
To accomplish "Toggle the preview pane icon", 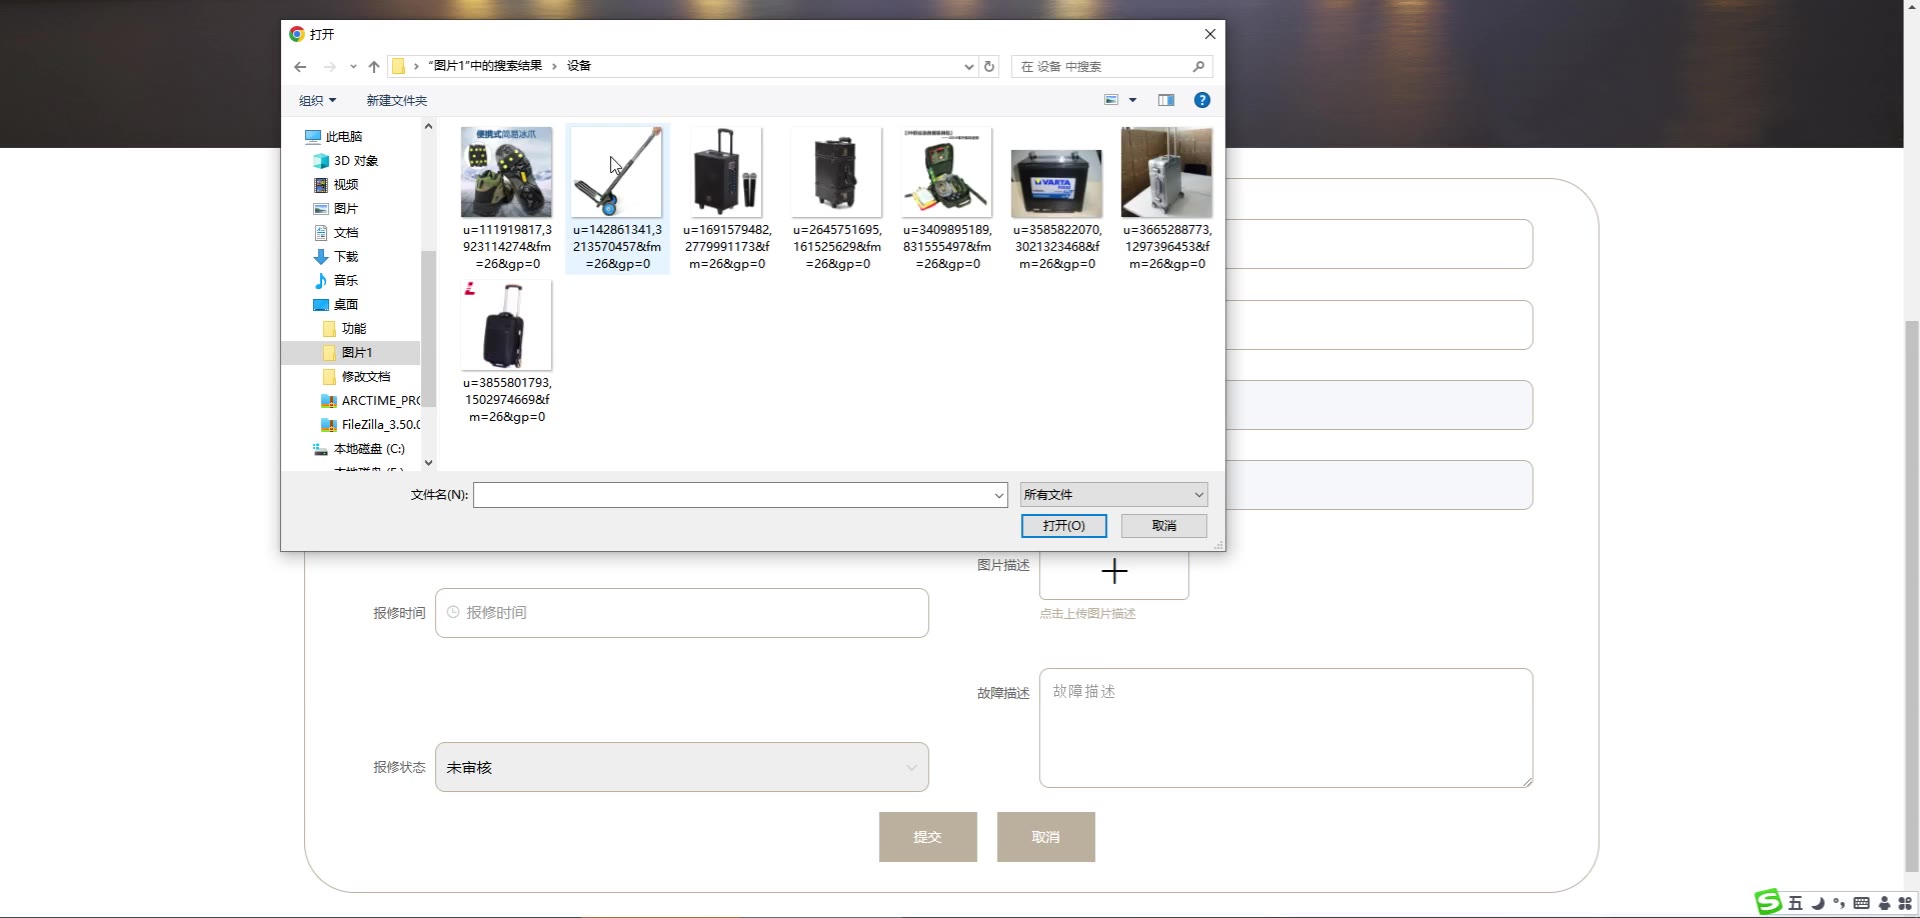I will (1166, 100).
